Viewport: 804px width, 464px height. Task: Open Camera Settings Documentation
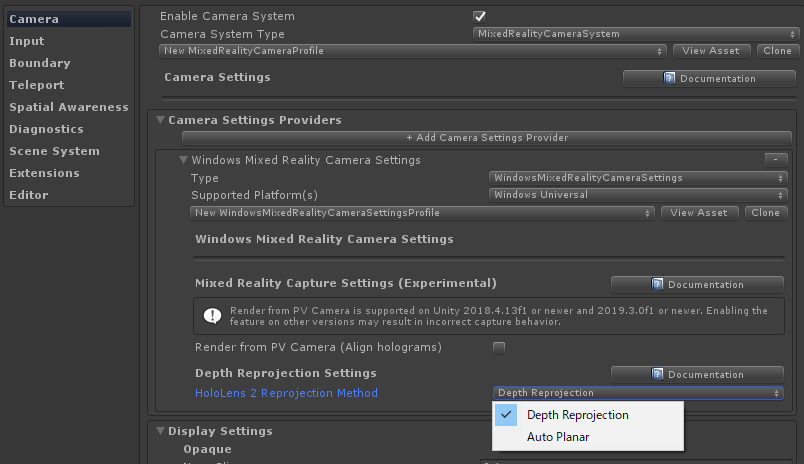[709, 78]
